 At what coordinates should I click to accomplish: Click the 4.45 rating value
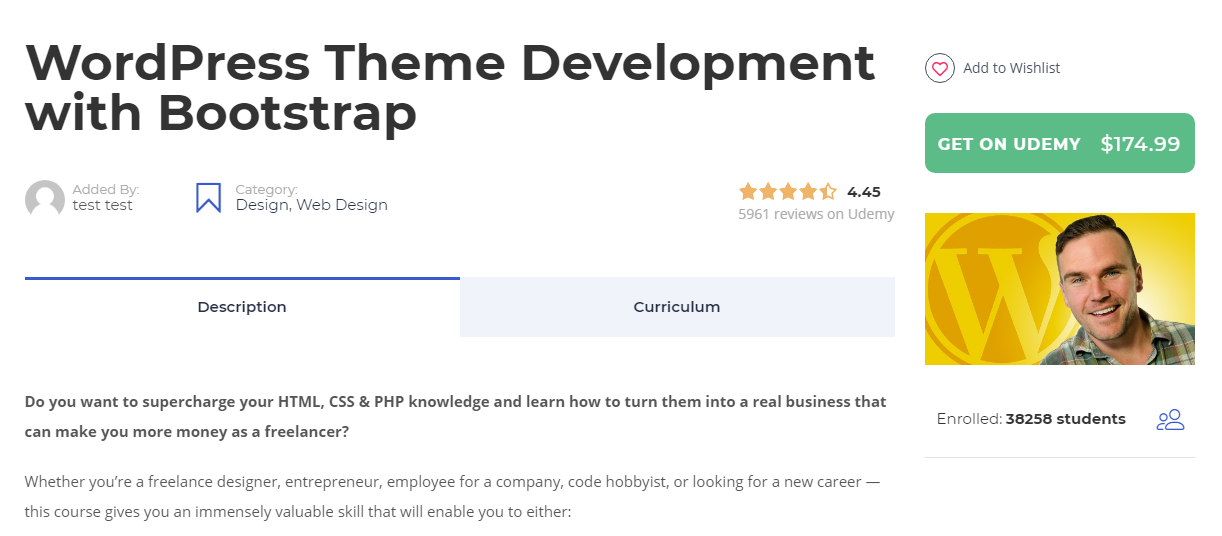[864, 192]
